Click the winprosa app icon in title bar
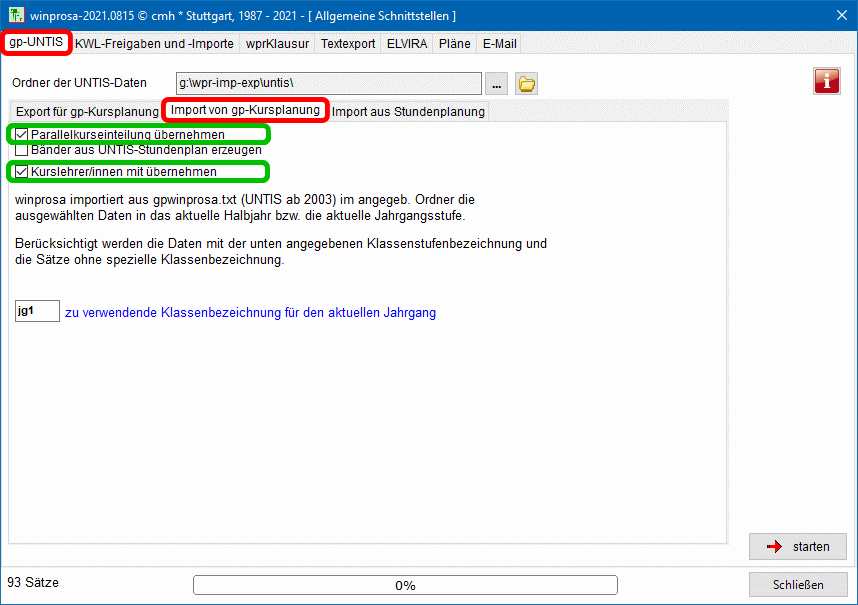858x605 pixels. pyautogui.click(x=16, y=15)
